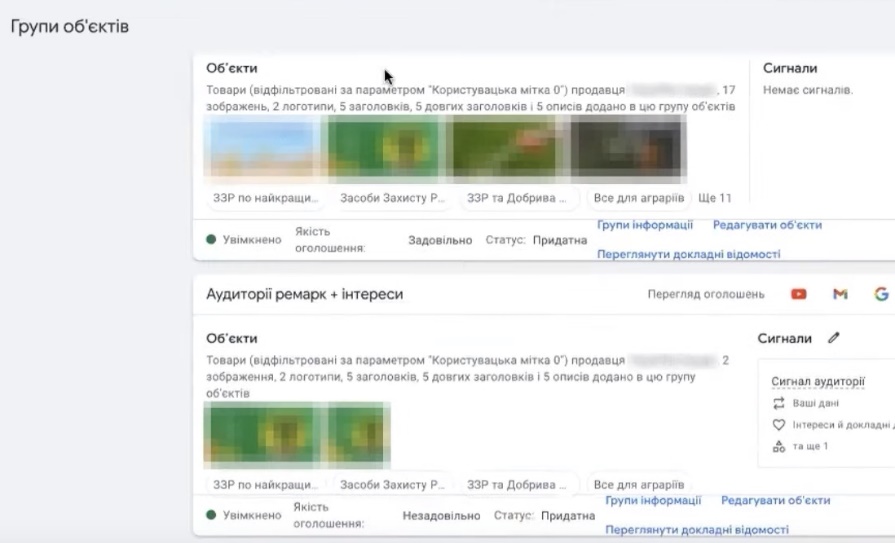The image size is (895, 543).
Task: Click 'Все для аграріїв' chip in Аудиторії ремарк group
Action: click(x=638, y=484)
